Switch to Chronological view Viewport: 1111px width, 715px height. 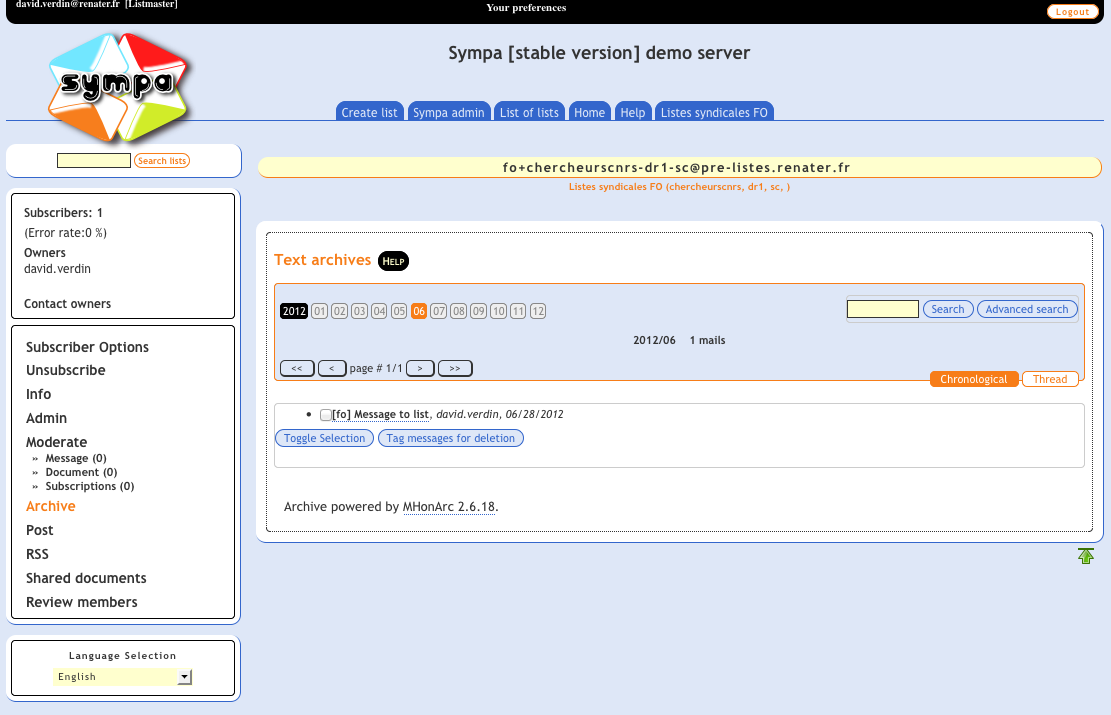click(x=974, y=379)
